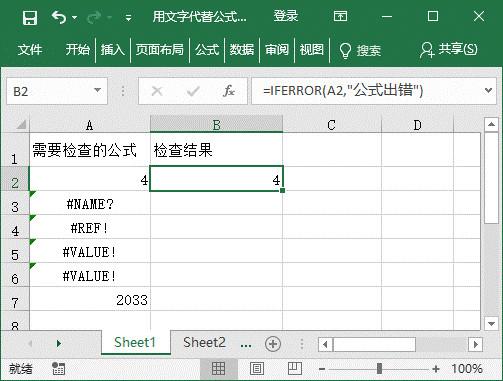The image size is (503, 381).
Task: Open Ribbon Display Options icon
Action: point(340,16)
